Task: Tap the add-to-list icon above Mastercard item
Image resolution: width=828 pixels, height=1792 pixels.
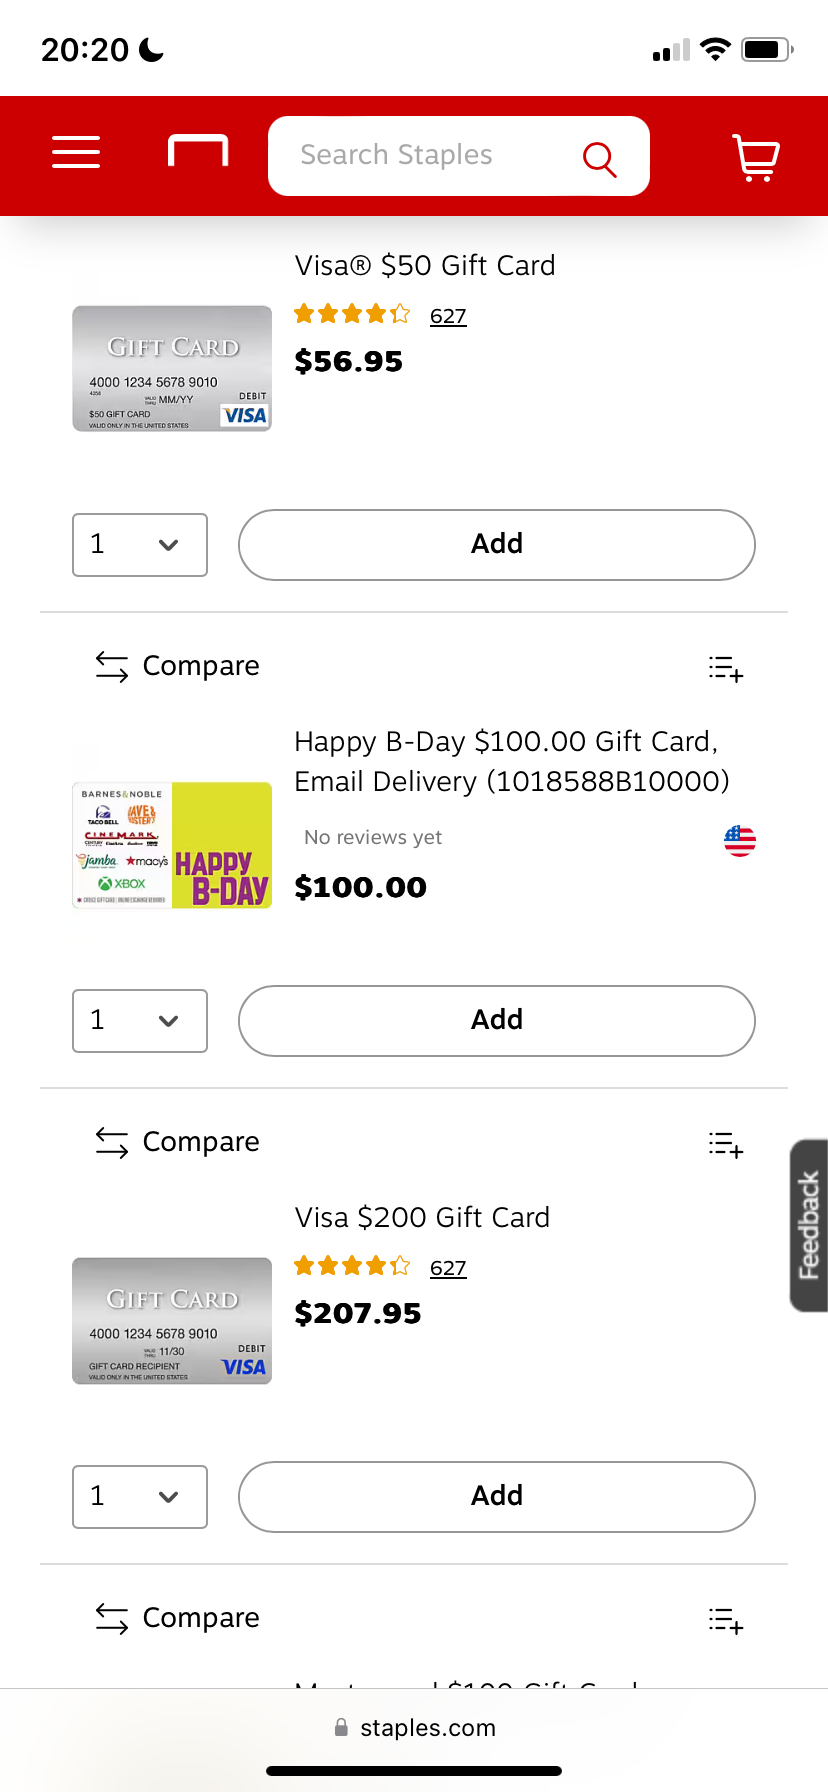Action: tap(726, 1621)
